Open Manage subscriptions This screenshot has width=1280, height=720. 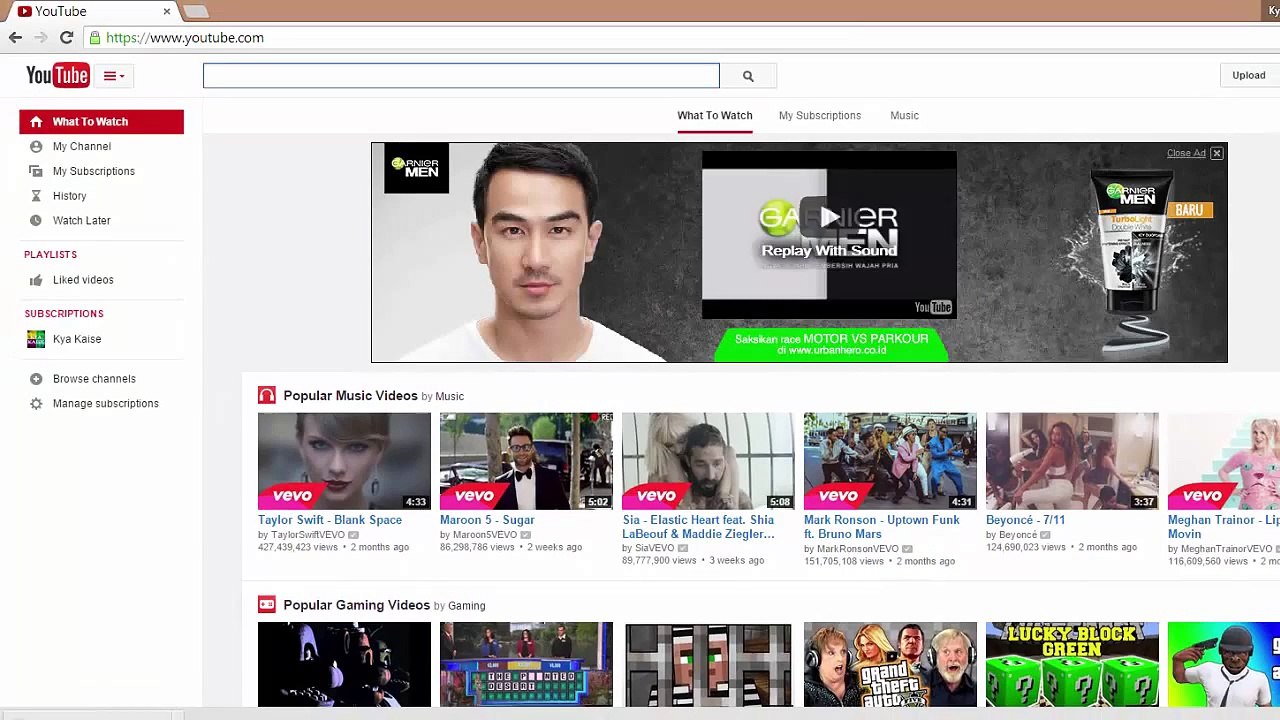click(106, 404)
